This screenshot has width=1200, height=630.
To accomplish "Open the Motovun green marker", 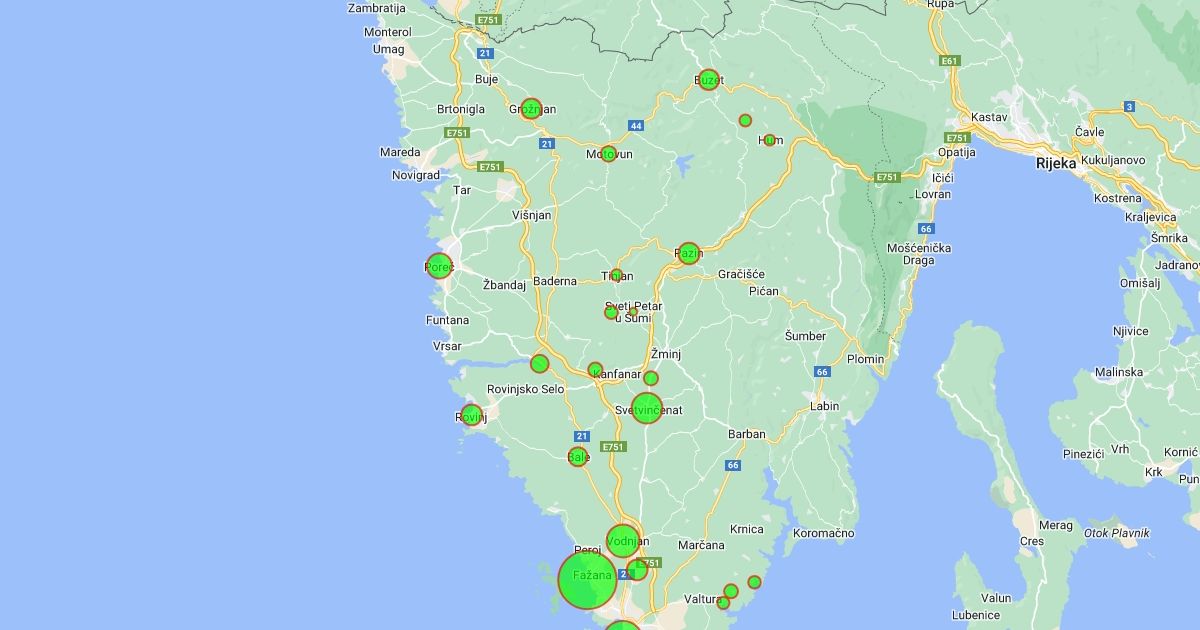I will click(608, 154).
